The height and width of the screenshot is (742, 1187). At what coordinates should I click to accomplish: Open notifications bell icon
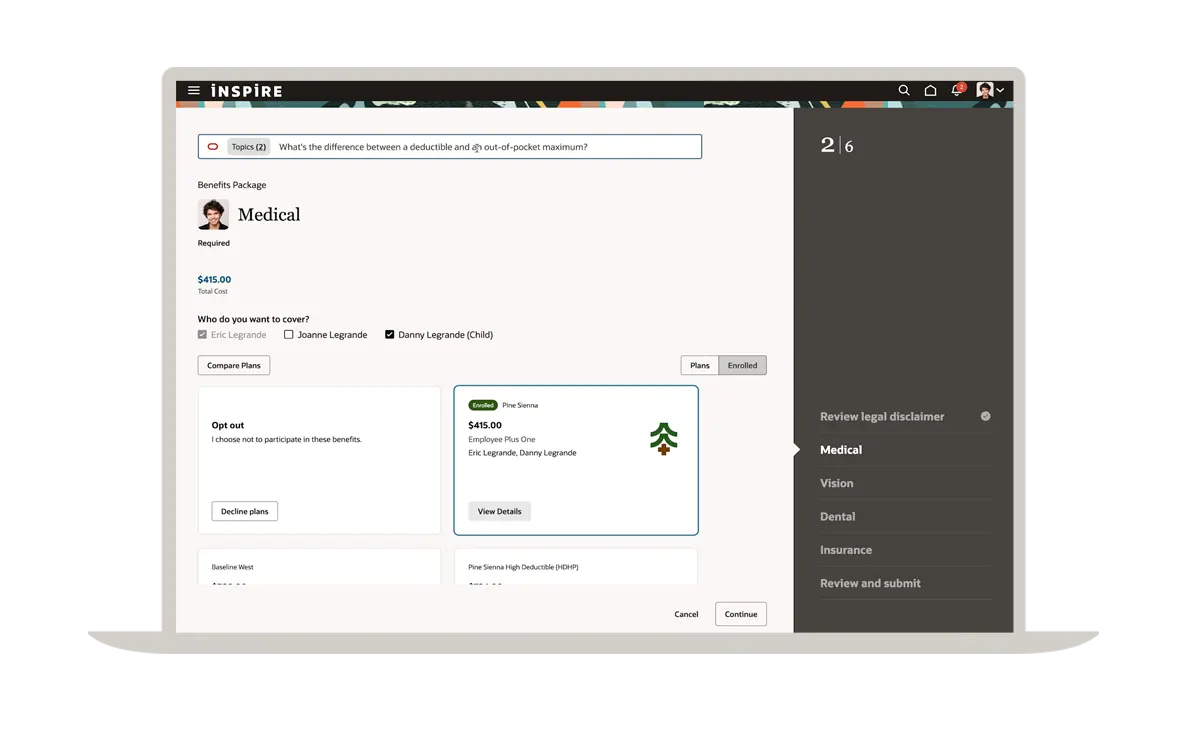957,91
